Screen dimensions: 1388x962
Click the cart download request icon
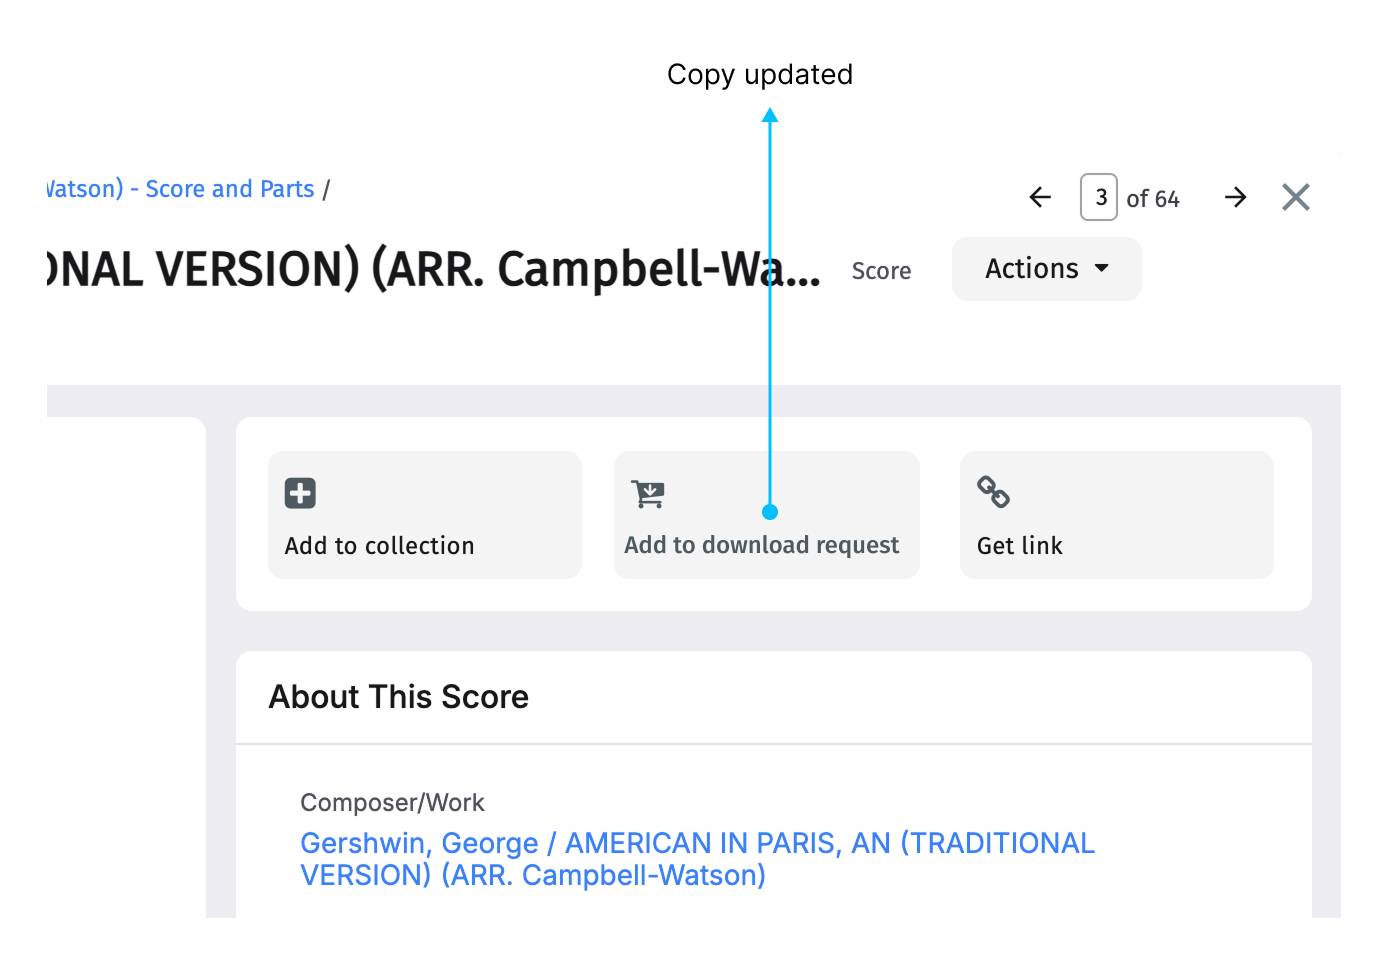pyautogui.click(x=648, y=493)
